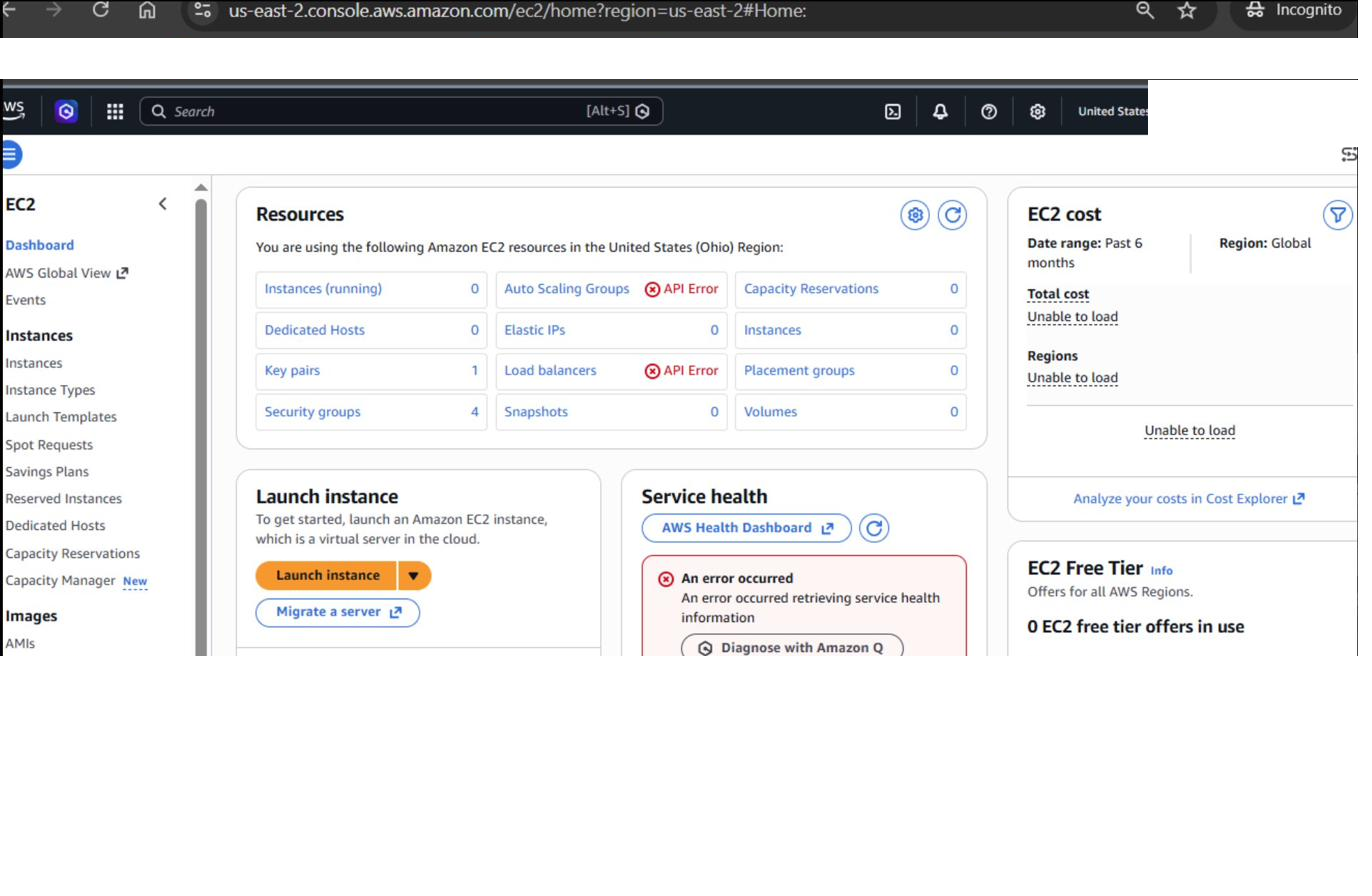The width and height of the screenshot is (1372, 896).
Task: Bookmark this page with the star icon
Action: coord(1187,11)
